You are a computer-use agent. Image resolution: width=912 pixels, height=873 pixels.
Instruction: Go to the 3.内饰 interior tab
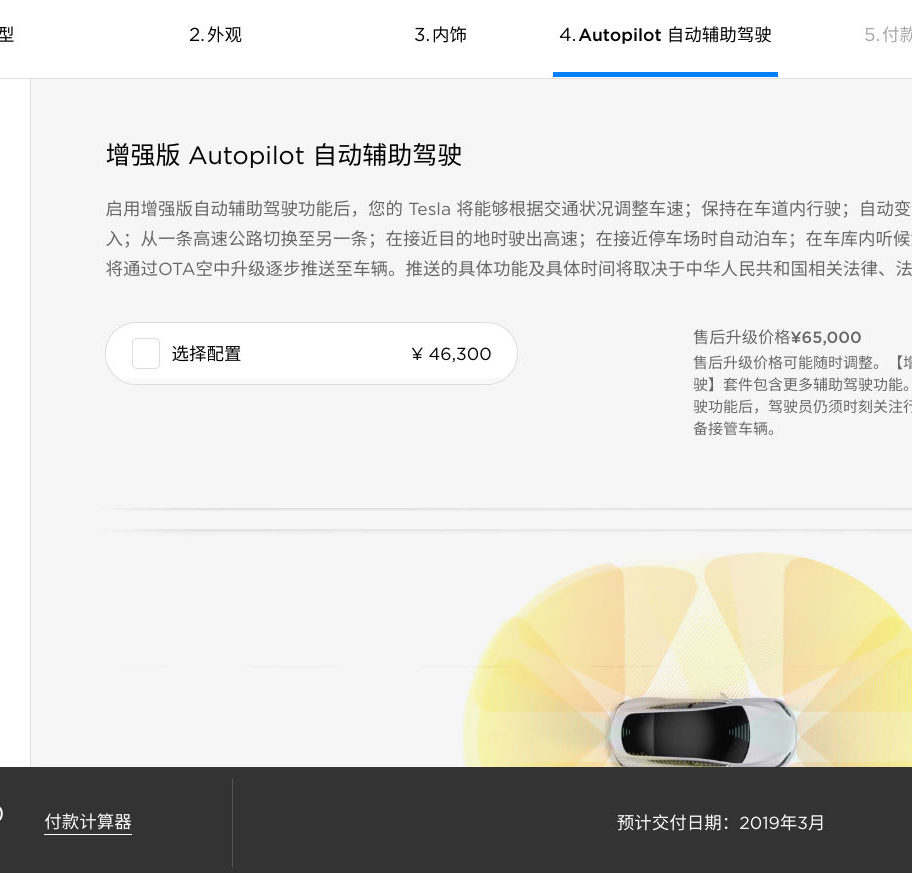[x=440, y=35]
